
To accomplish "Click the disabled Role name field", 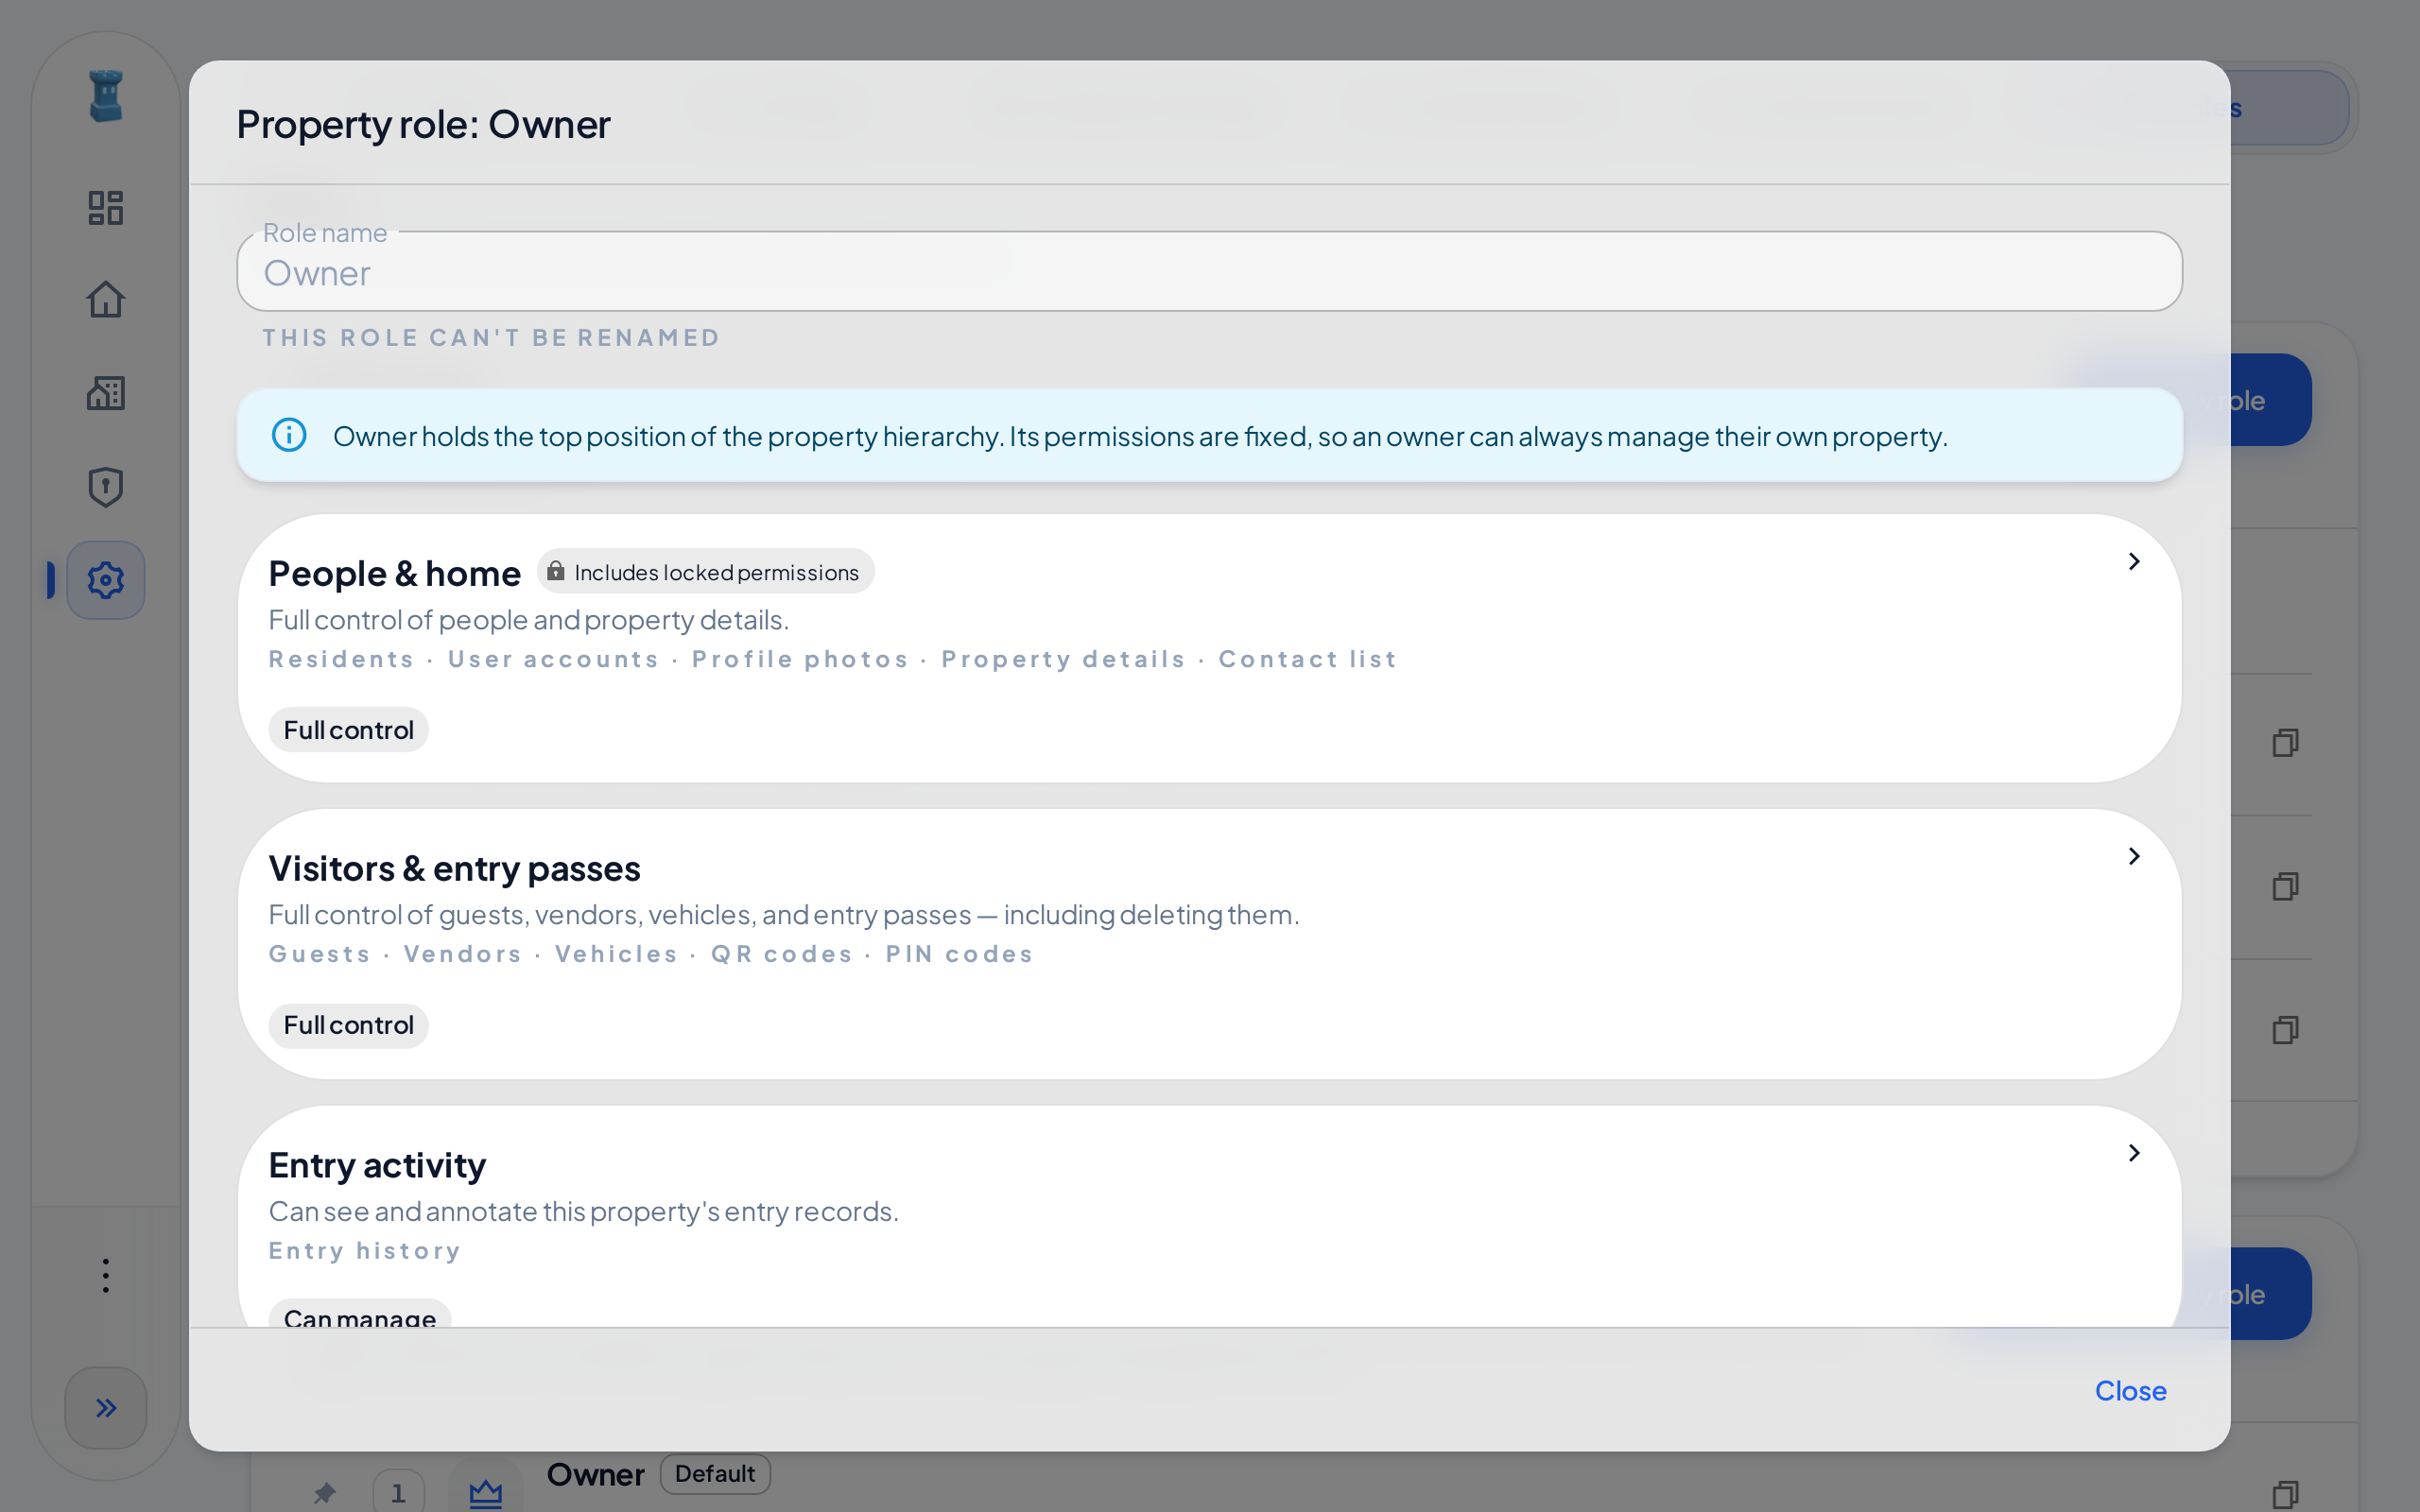I will 1209,272.
